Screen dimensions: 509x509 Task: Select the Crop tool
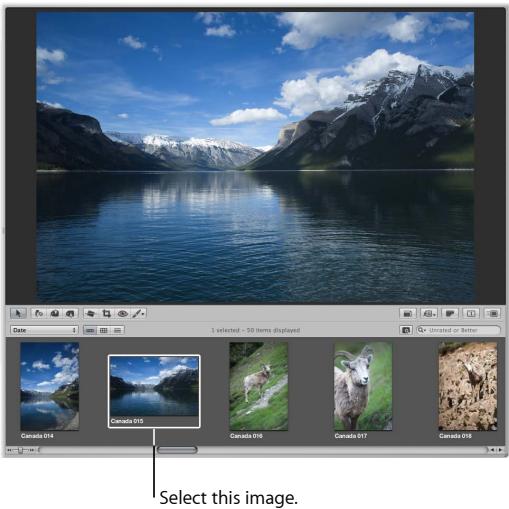click(107, 313)
